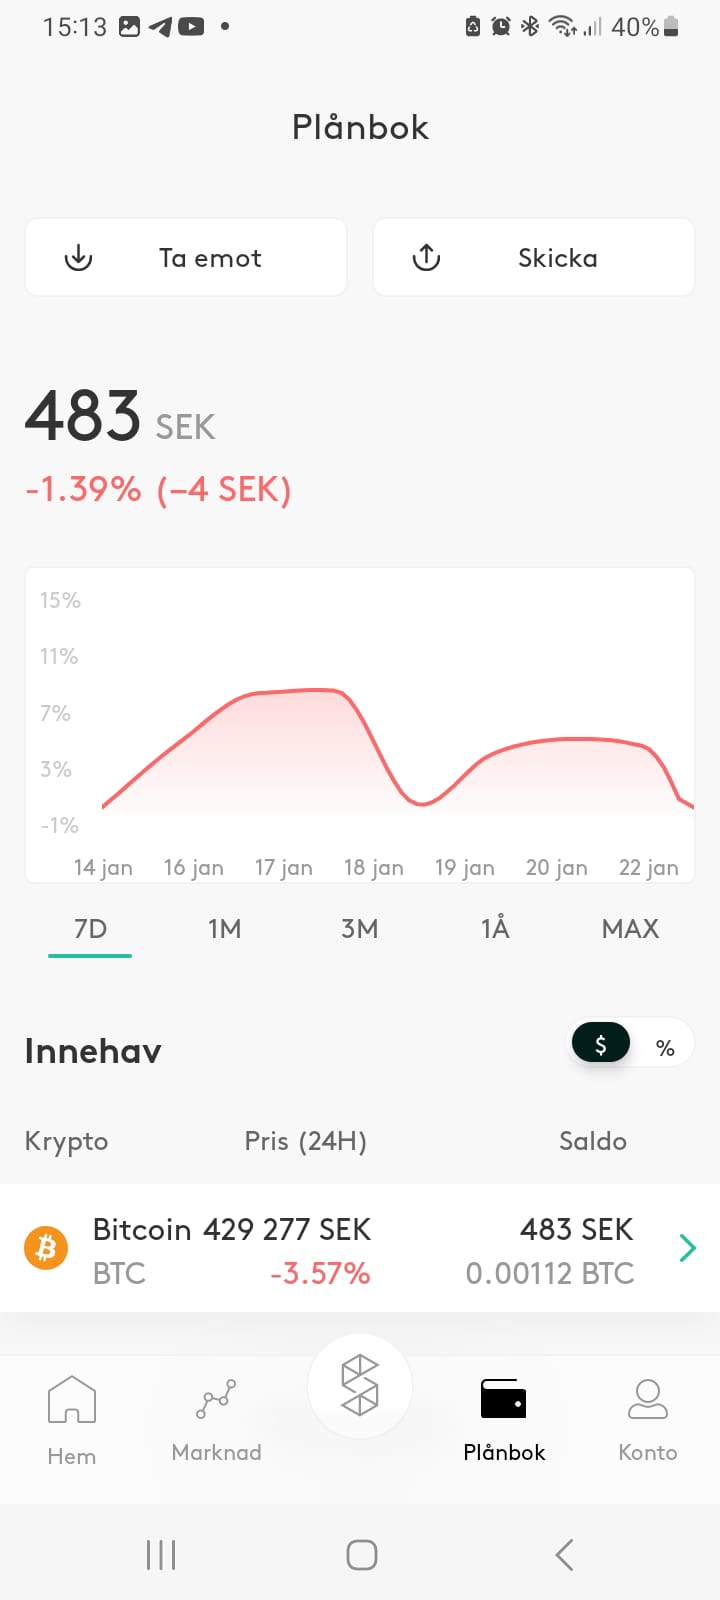Open the Hem home icon
Viewport: 720px width, 1600px height.
pyautogui.click(x=72, y=1400)
